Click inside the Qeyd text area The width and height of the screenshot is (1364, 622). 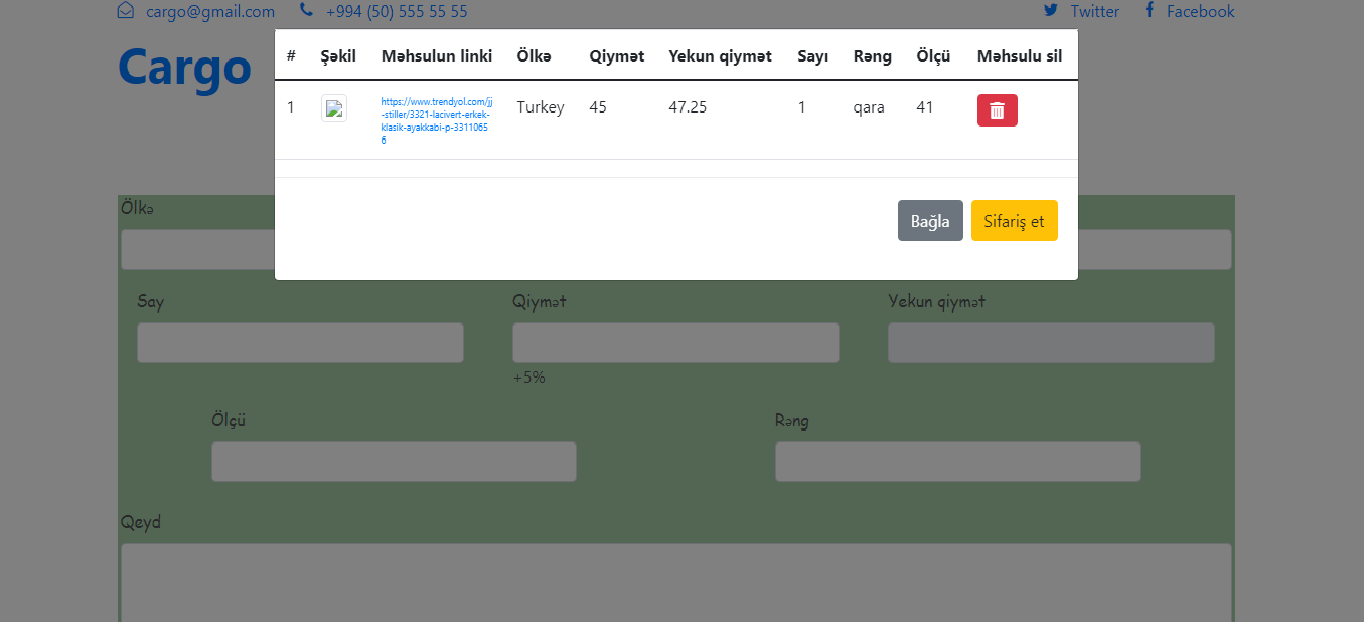(x=676, y=583)
